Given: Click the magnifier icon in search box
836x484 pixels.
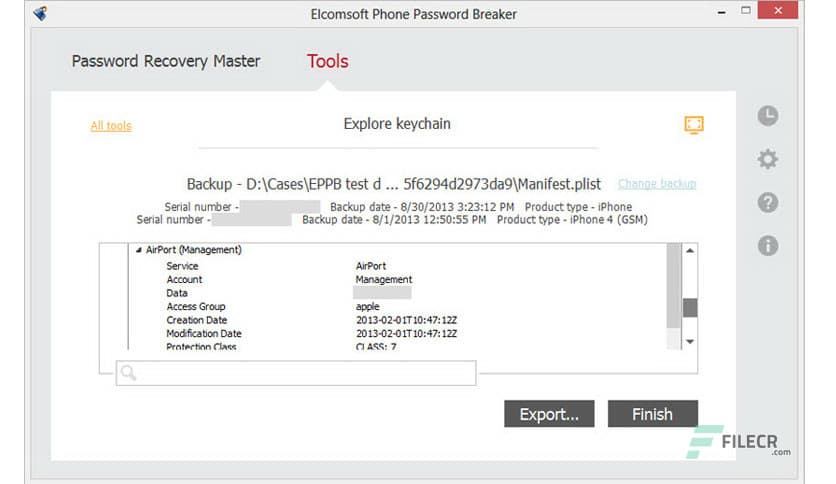Looking at the screenshot, I should (x=128, y=373).
